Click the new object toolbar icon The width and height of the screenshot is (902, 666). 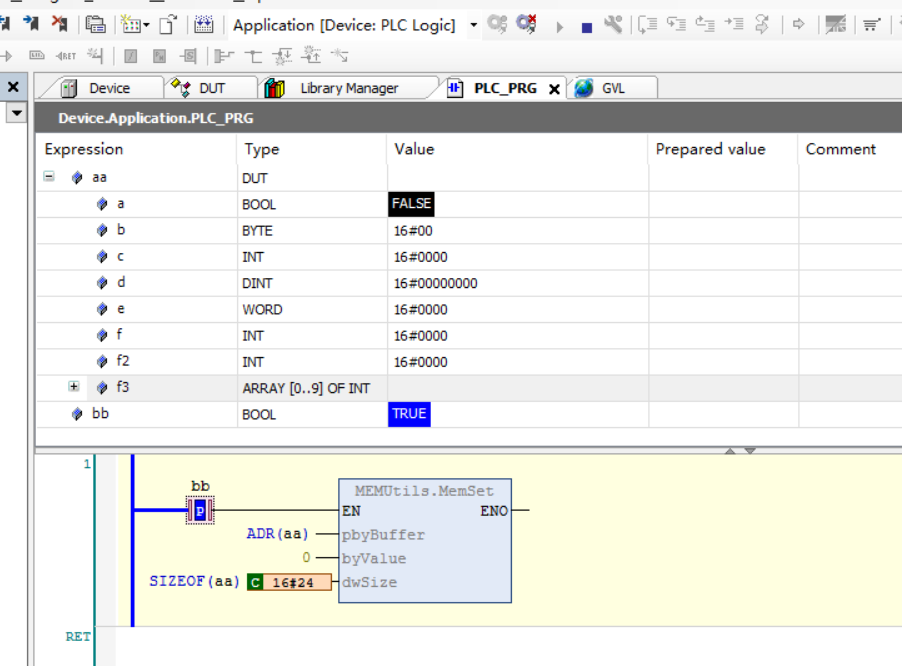(131, 25)
